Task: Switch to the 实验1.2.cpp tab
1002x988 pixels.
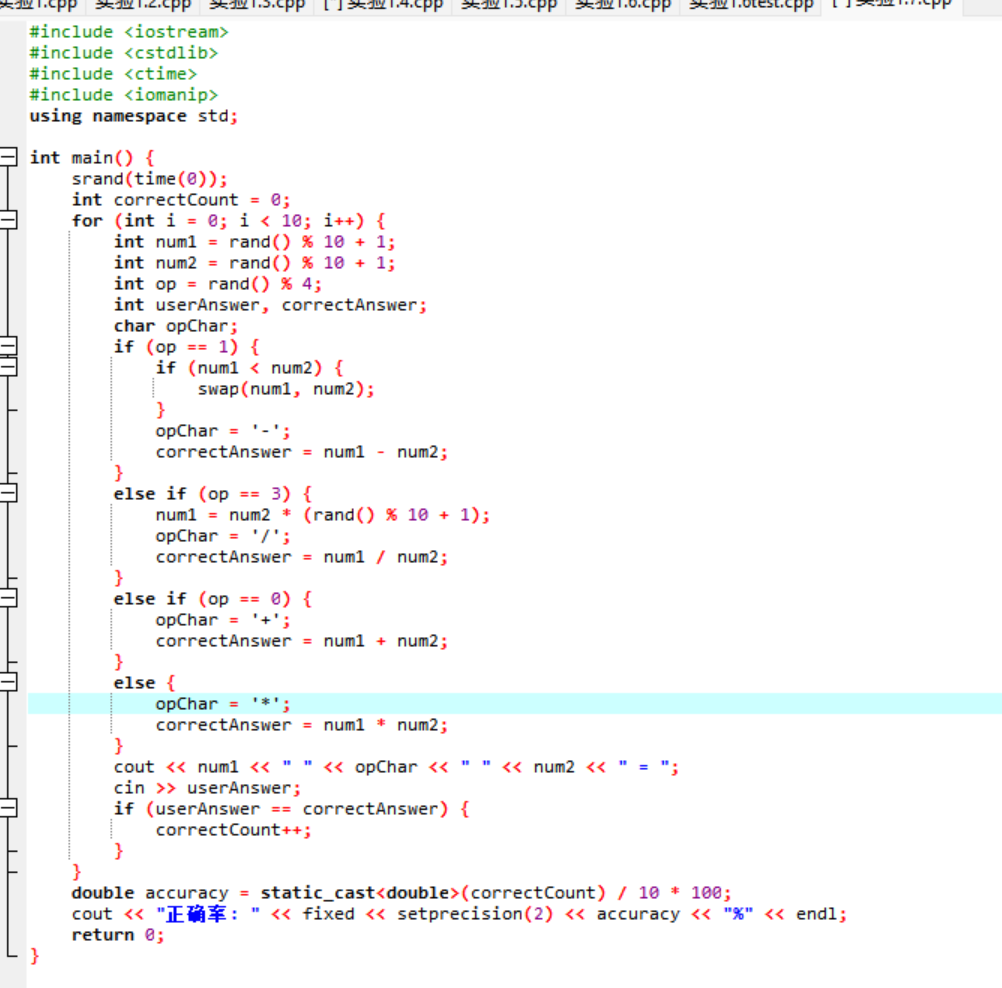Action: click(x=143, y=6)
